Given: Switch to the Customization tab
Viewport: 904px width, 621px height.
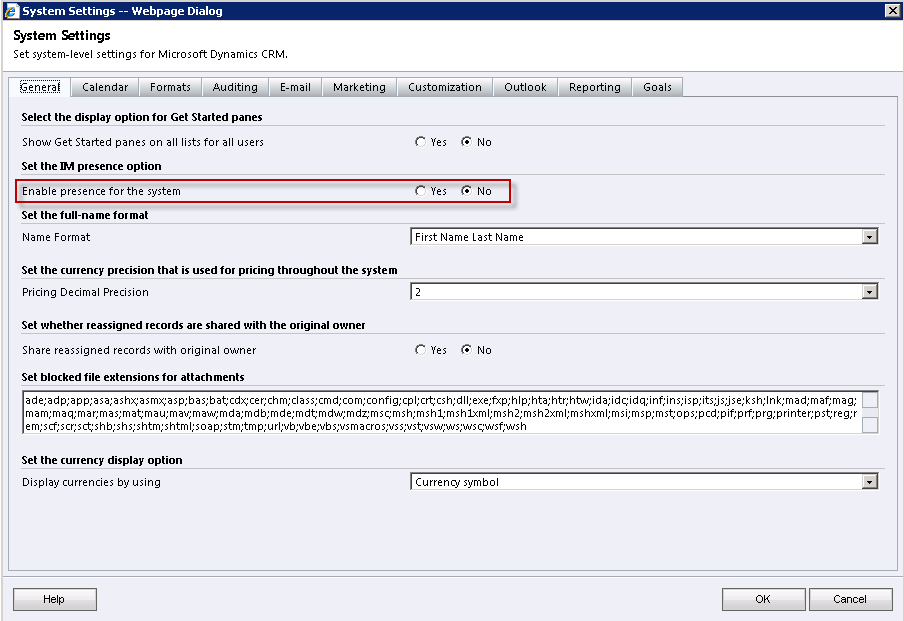Looking at the screenshot, I should tap(445, 87).
